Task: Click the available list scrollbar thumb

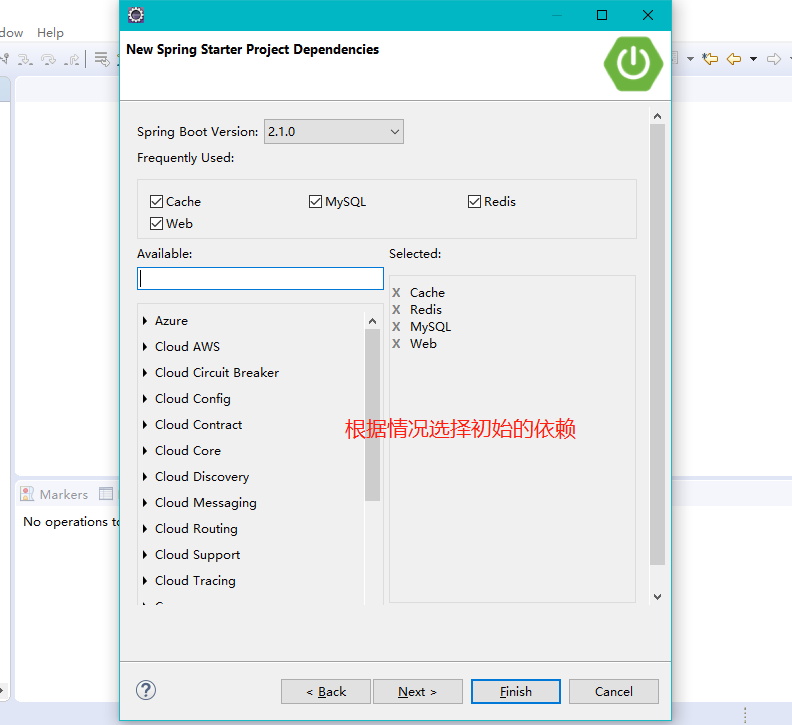Action: click(x=372, y=415)
